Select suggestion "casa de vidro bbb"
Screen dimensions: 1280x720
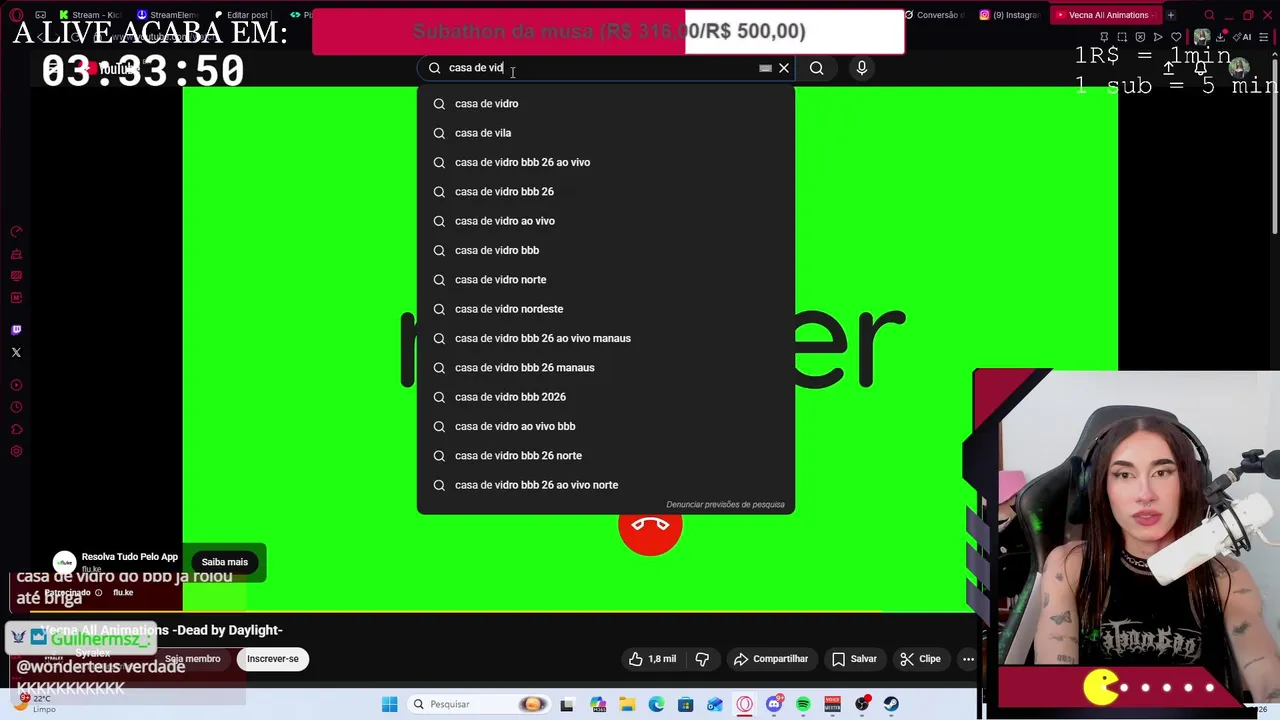click(606, 250)
